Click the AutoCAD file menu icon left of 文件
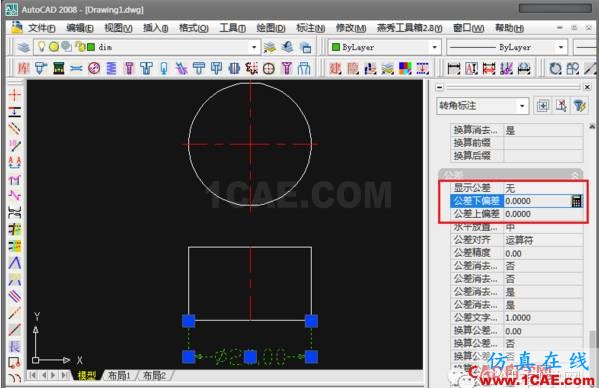Screen dimensions: 599x388 (16, 27)
